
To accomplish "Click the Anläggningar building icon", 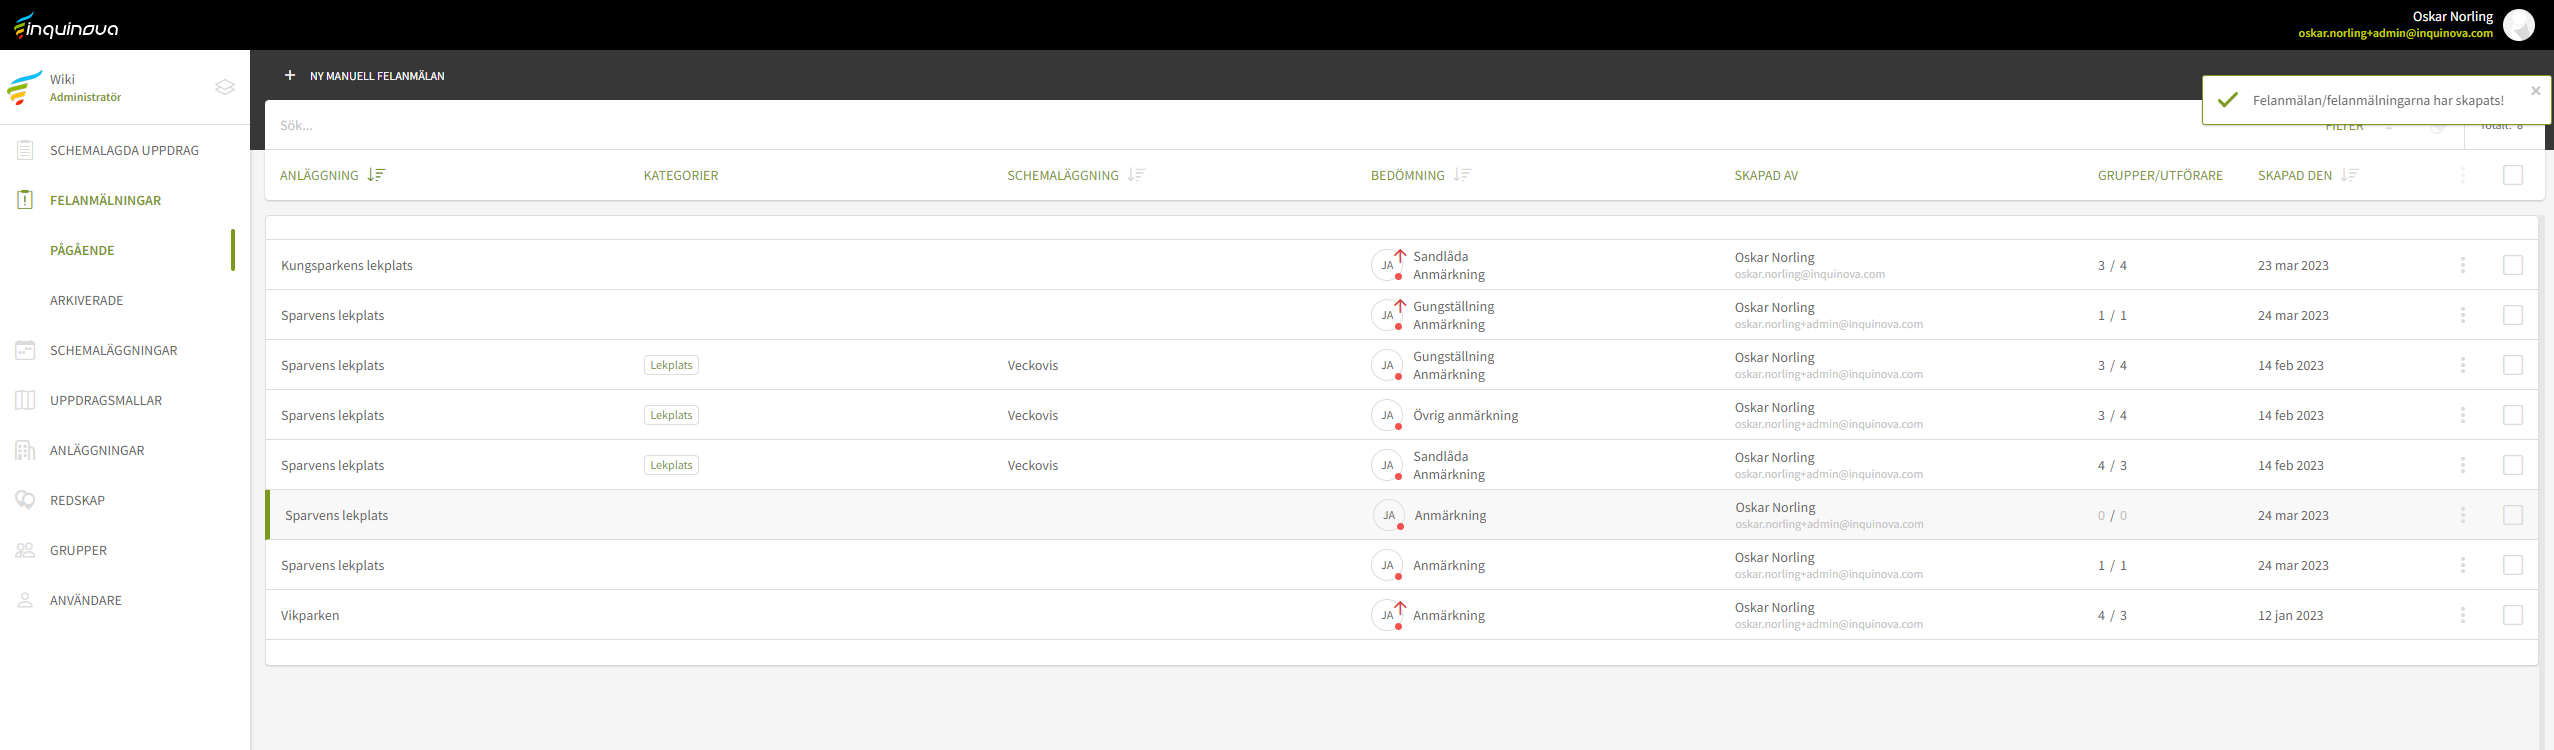I will coord(25,450).
